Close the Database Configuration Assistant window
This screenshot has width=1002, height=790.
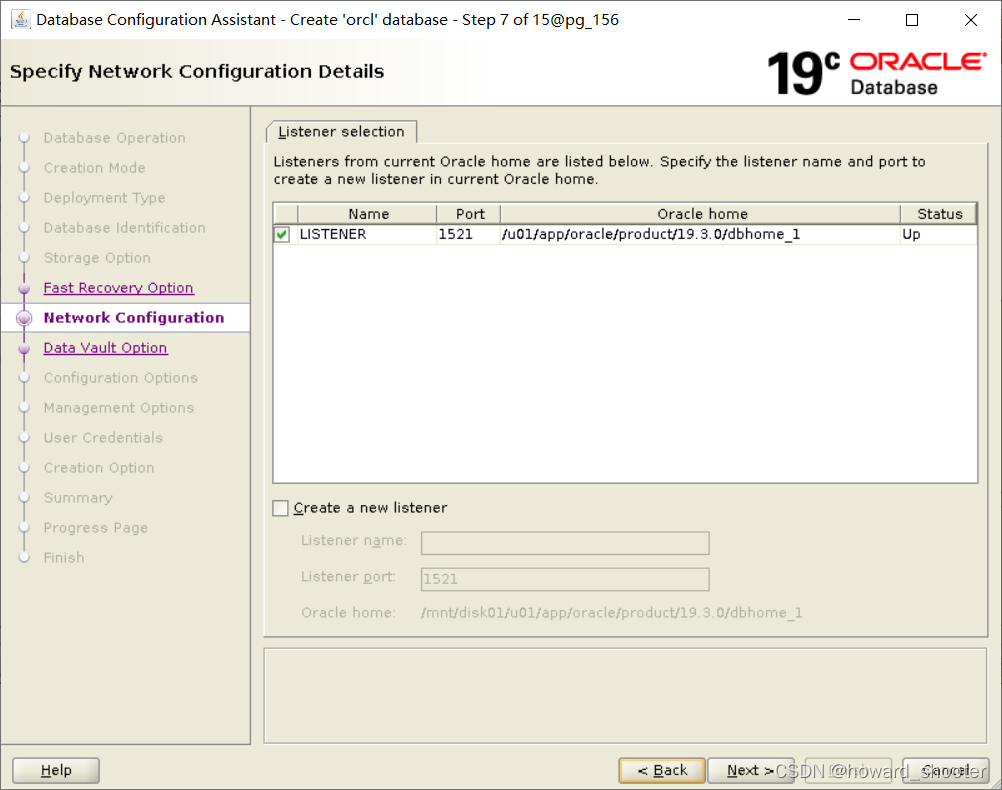point(971,20)
